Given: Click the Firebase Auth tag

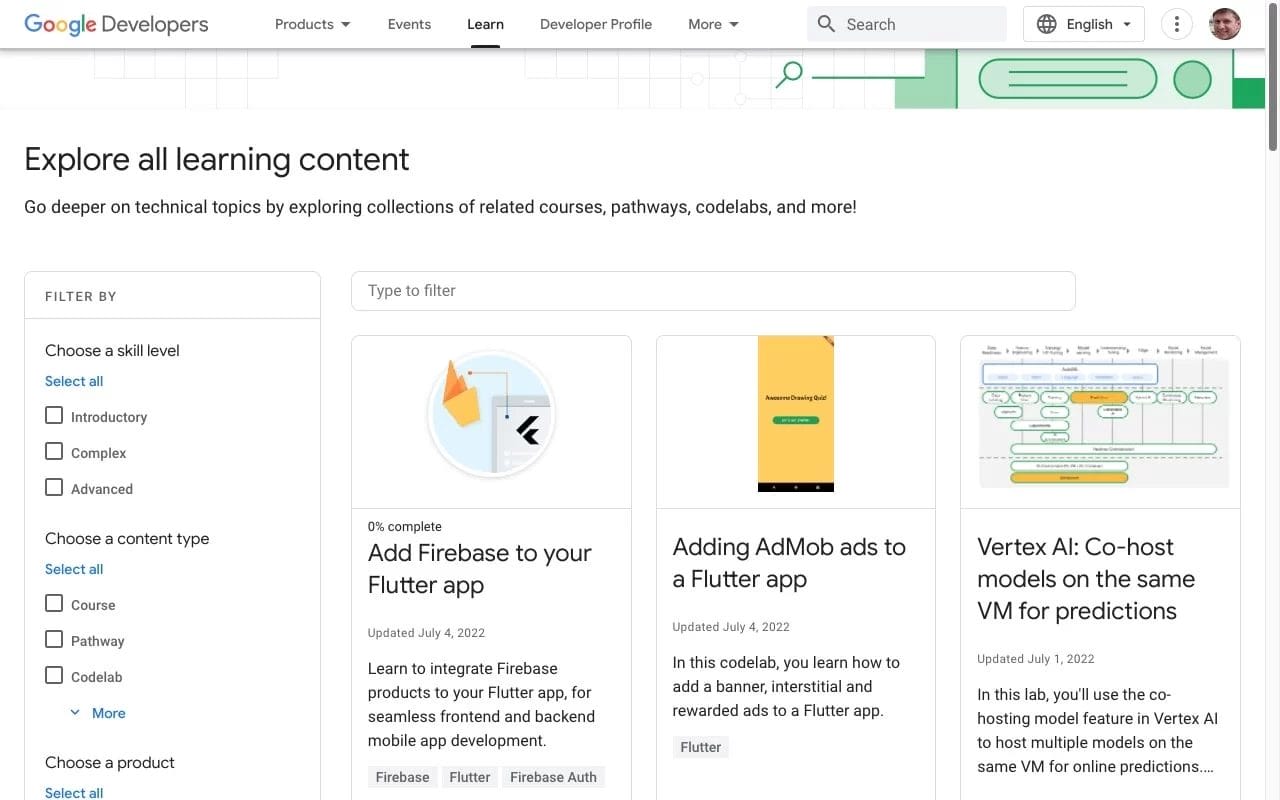Looking at the screenshot, I should [x=553, y=777].
